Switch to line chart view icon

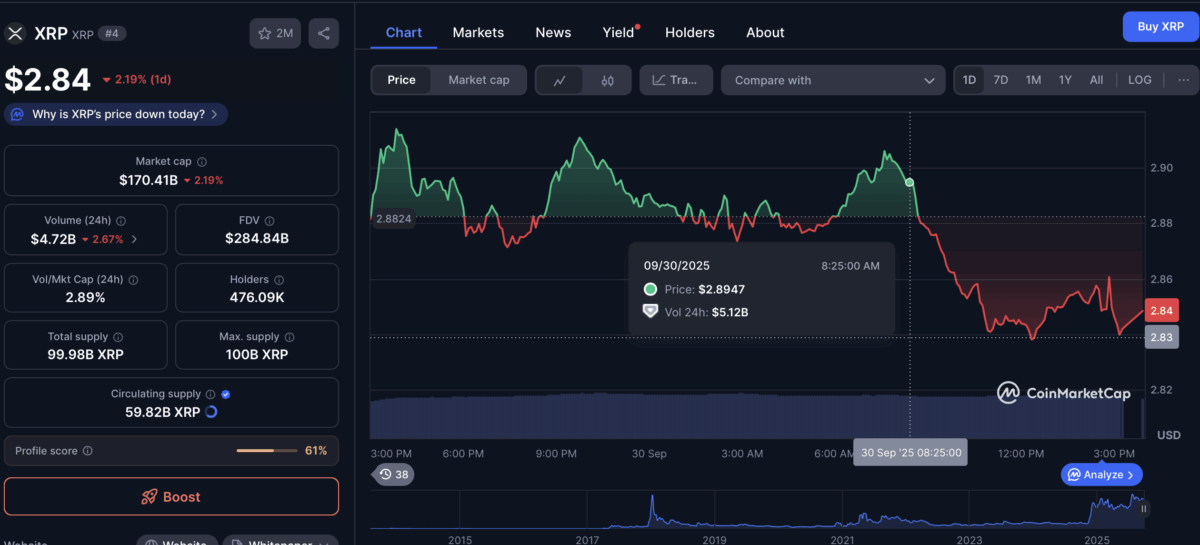point(560,80)
